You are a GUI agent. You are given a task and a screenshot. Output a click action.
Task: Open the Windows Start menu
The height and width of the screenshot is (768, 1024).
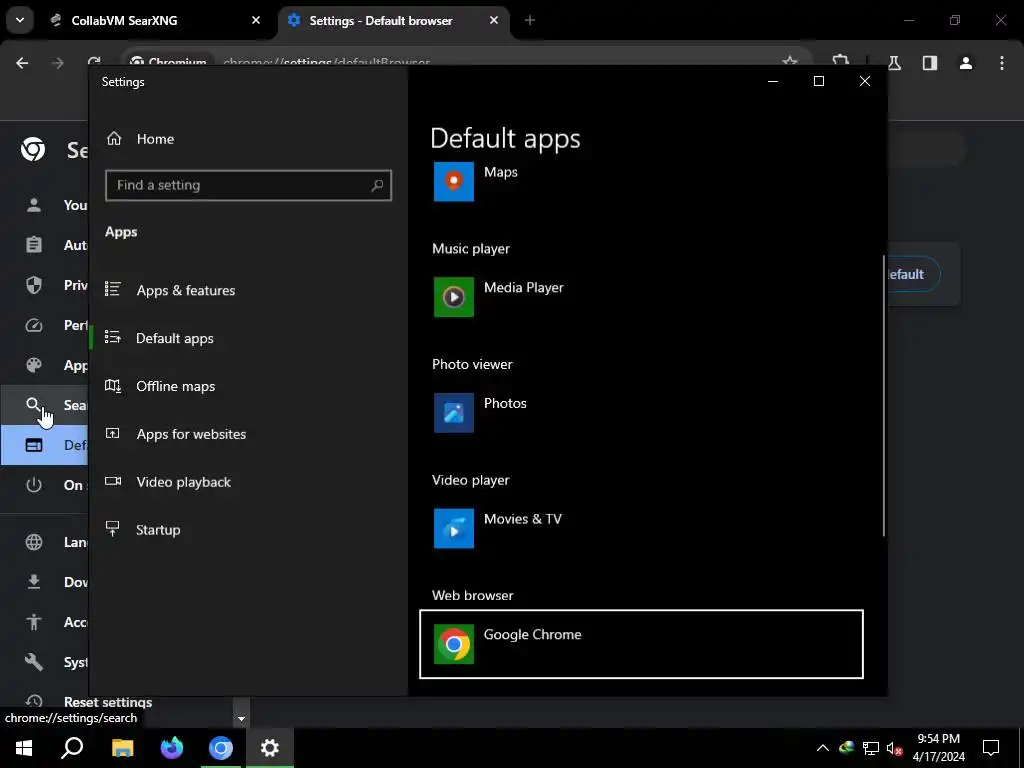click(x=24, y=748)
